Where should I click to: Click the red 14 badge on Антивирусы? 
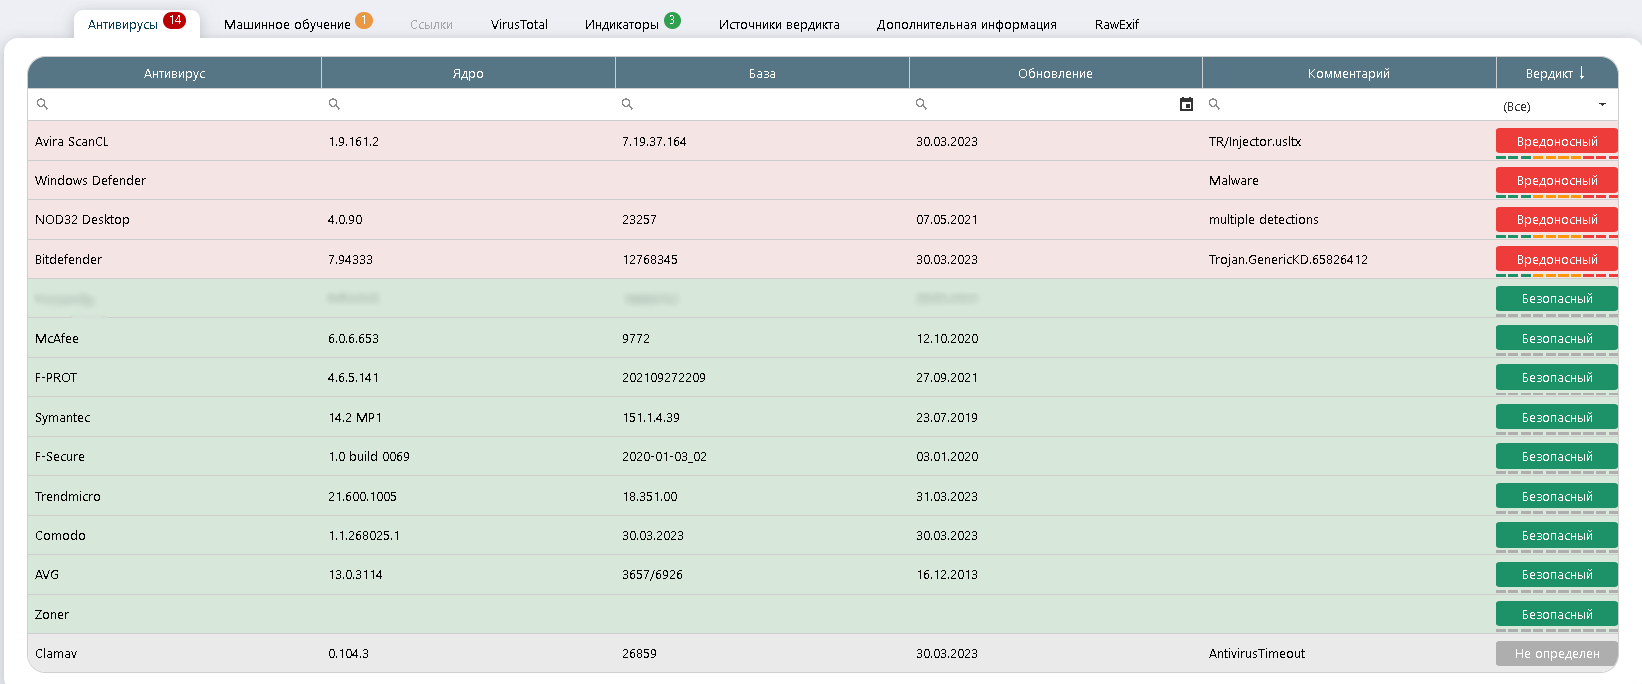[x=175, y=20]
